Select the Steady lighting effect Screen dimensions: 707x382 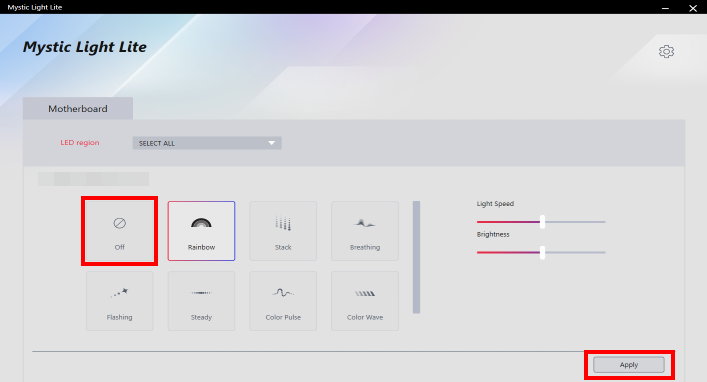[201, 301]
